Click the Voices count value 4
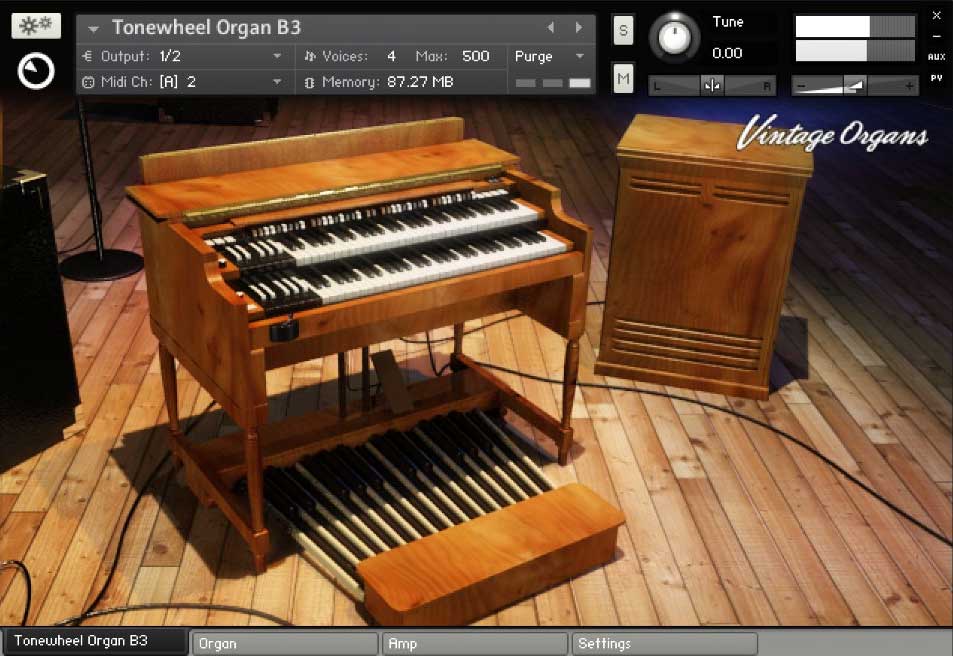This screenshot has width=953, height=656. 391,56
